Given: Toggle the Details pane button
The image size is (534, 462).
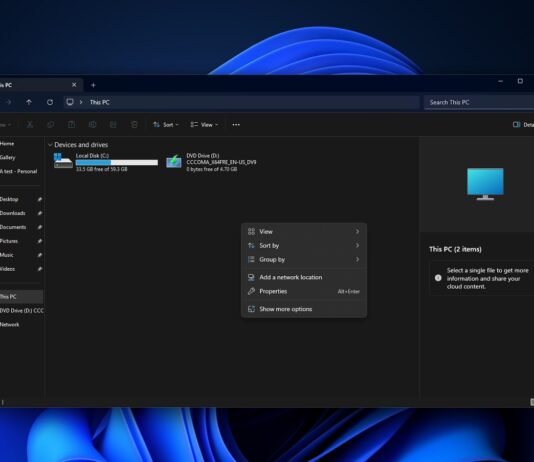Looking at the screenshot, I should [523, 125].
